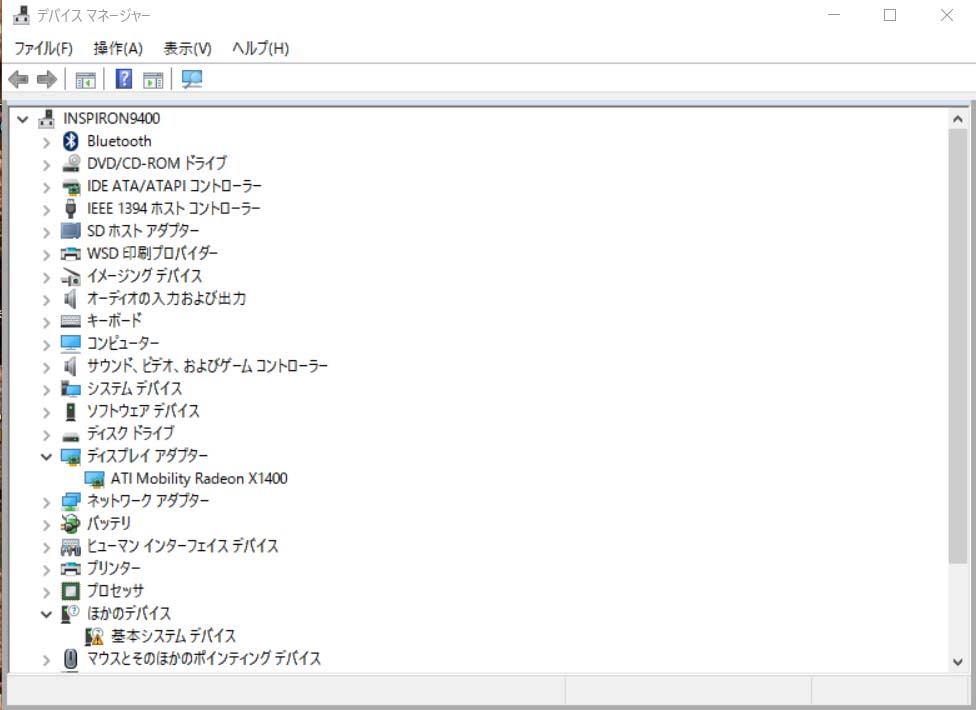Select the サウンド、ビデオ、およびゲーム コントローラー label
This screenshot has height=710, width=976.
click(x=207, y=366)
